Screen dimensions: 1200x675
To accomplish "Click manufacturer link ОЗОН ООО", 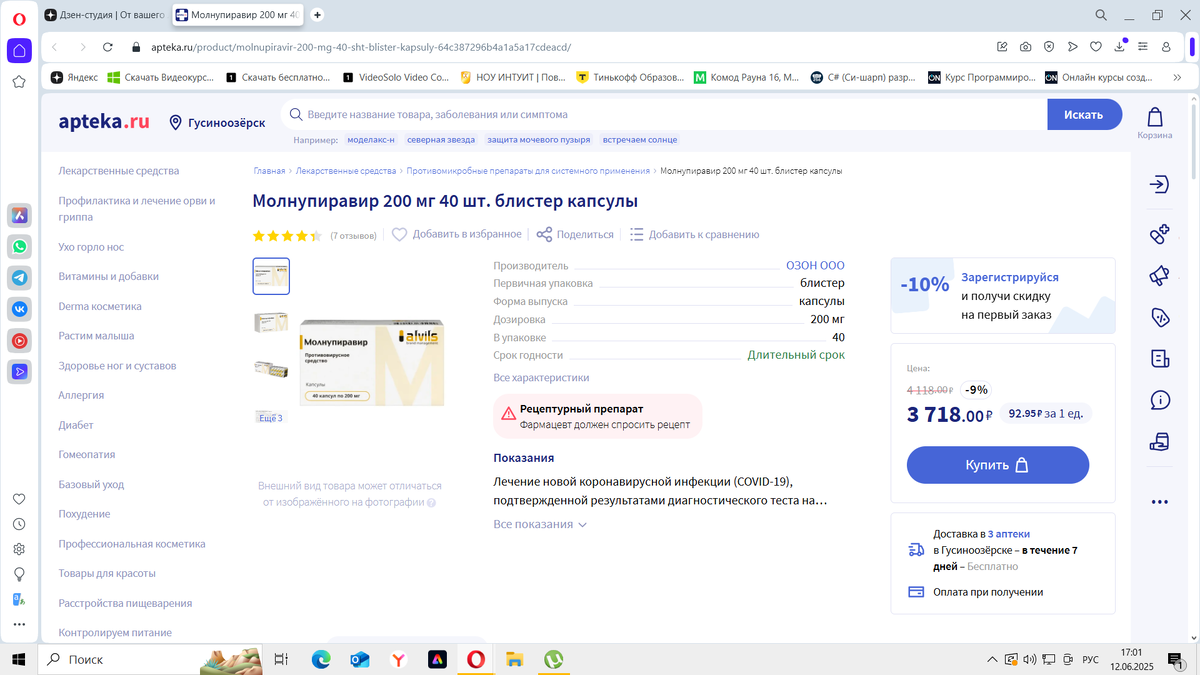I will tap(815, 265).
